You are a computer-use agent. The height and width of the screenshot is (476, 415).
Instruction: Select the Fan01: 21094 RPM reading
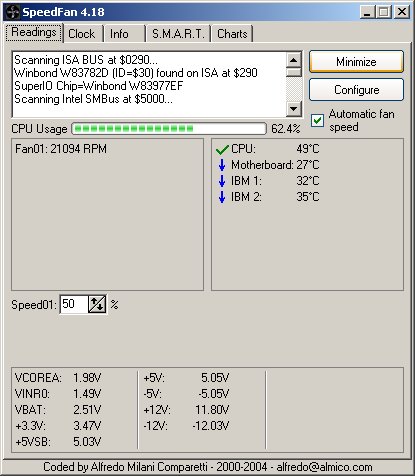(61, 149)
